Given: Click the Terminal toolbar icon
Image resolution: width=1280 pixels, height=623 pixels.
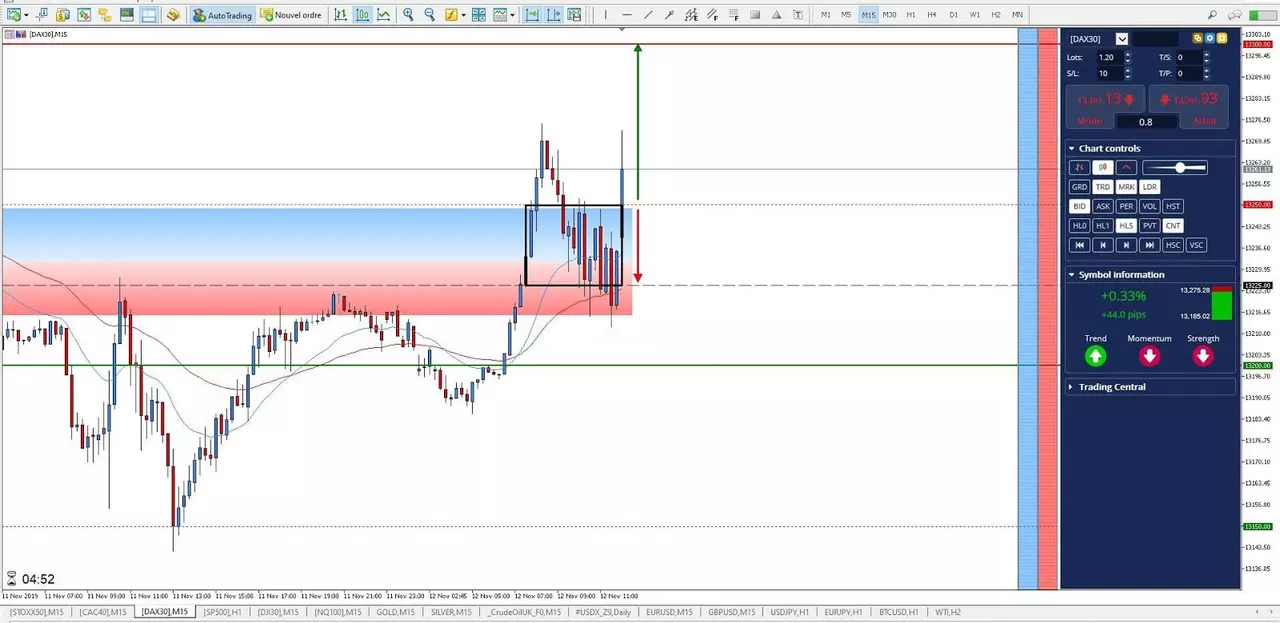Looking at the screenshot, I should pos(127,15).
